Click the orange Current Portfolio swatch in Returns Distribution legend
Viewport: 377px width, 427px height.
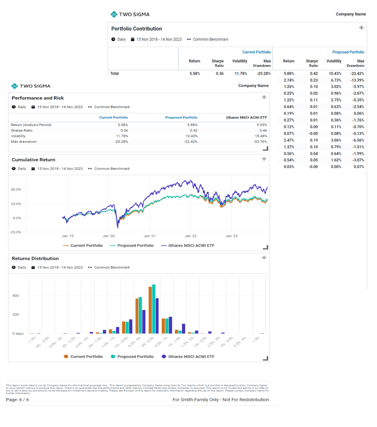click(x=66, y=357)
